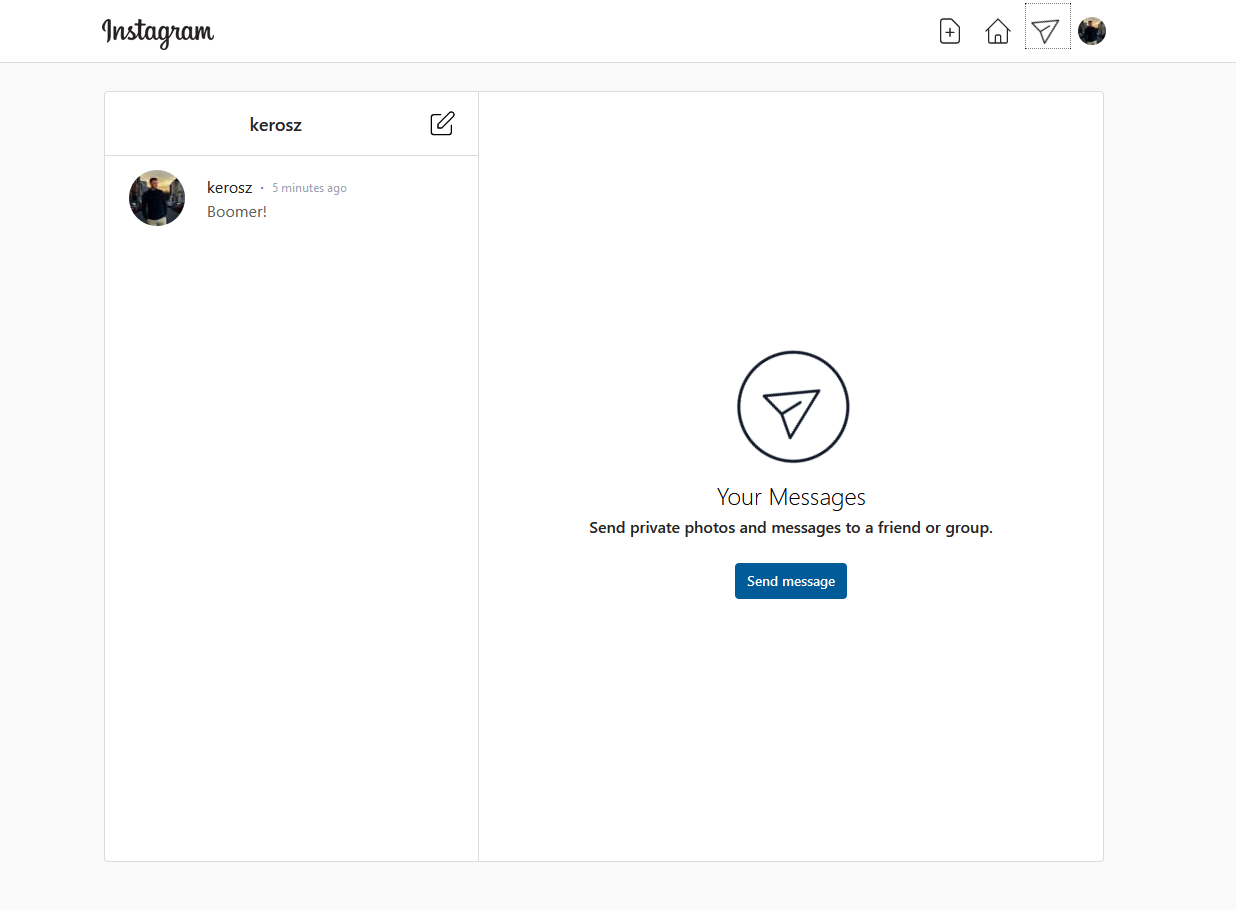Viewport: 1236px width, 910px height.
Task: Click the large paper plane circle illustration
Action: [793, 407]
